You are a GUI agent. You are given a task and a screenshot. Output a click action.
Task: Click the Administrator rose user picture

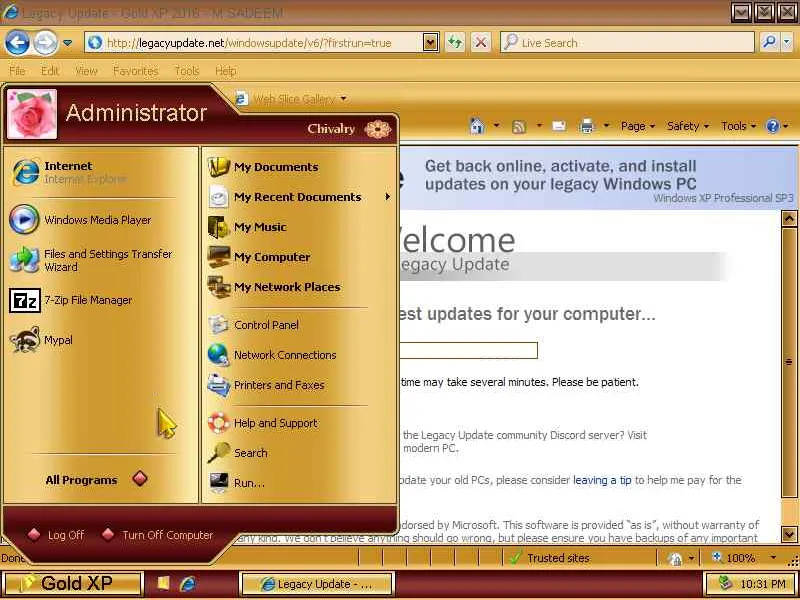tap(32, 114)
